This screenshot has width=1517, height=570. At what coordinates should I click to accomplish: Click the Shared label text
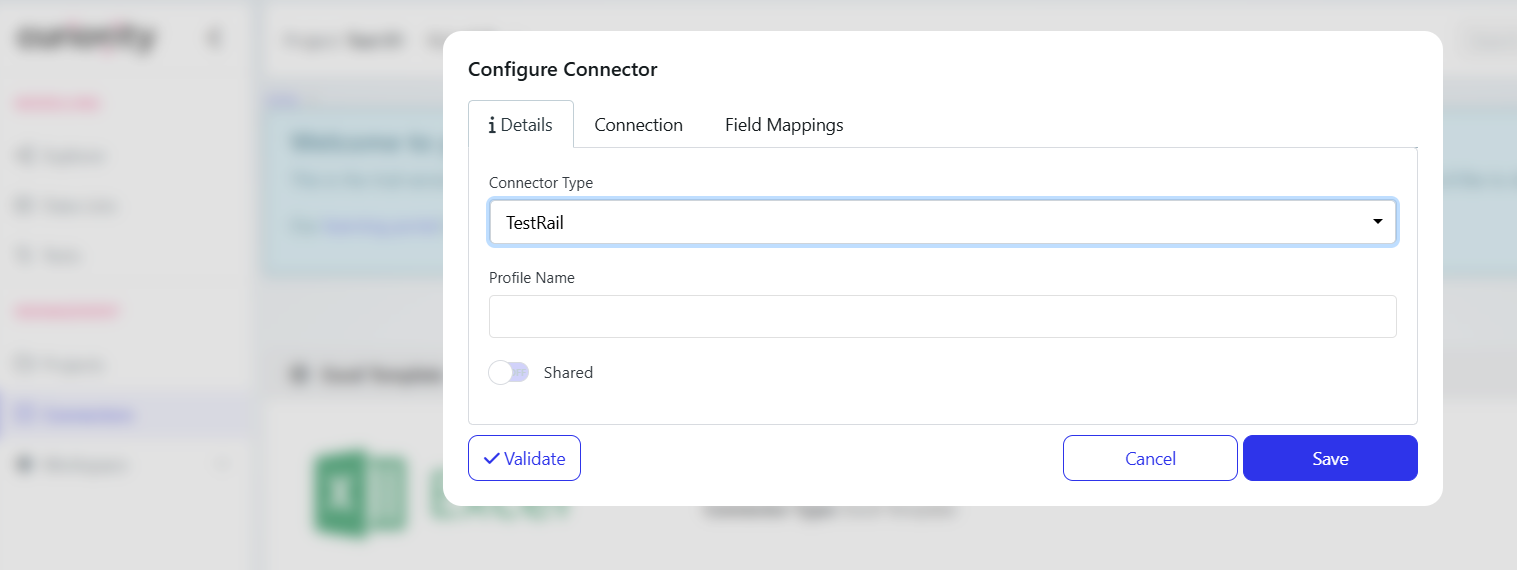(x=568, y=373)
